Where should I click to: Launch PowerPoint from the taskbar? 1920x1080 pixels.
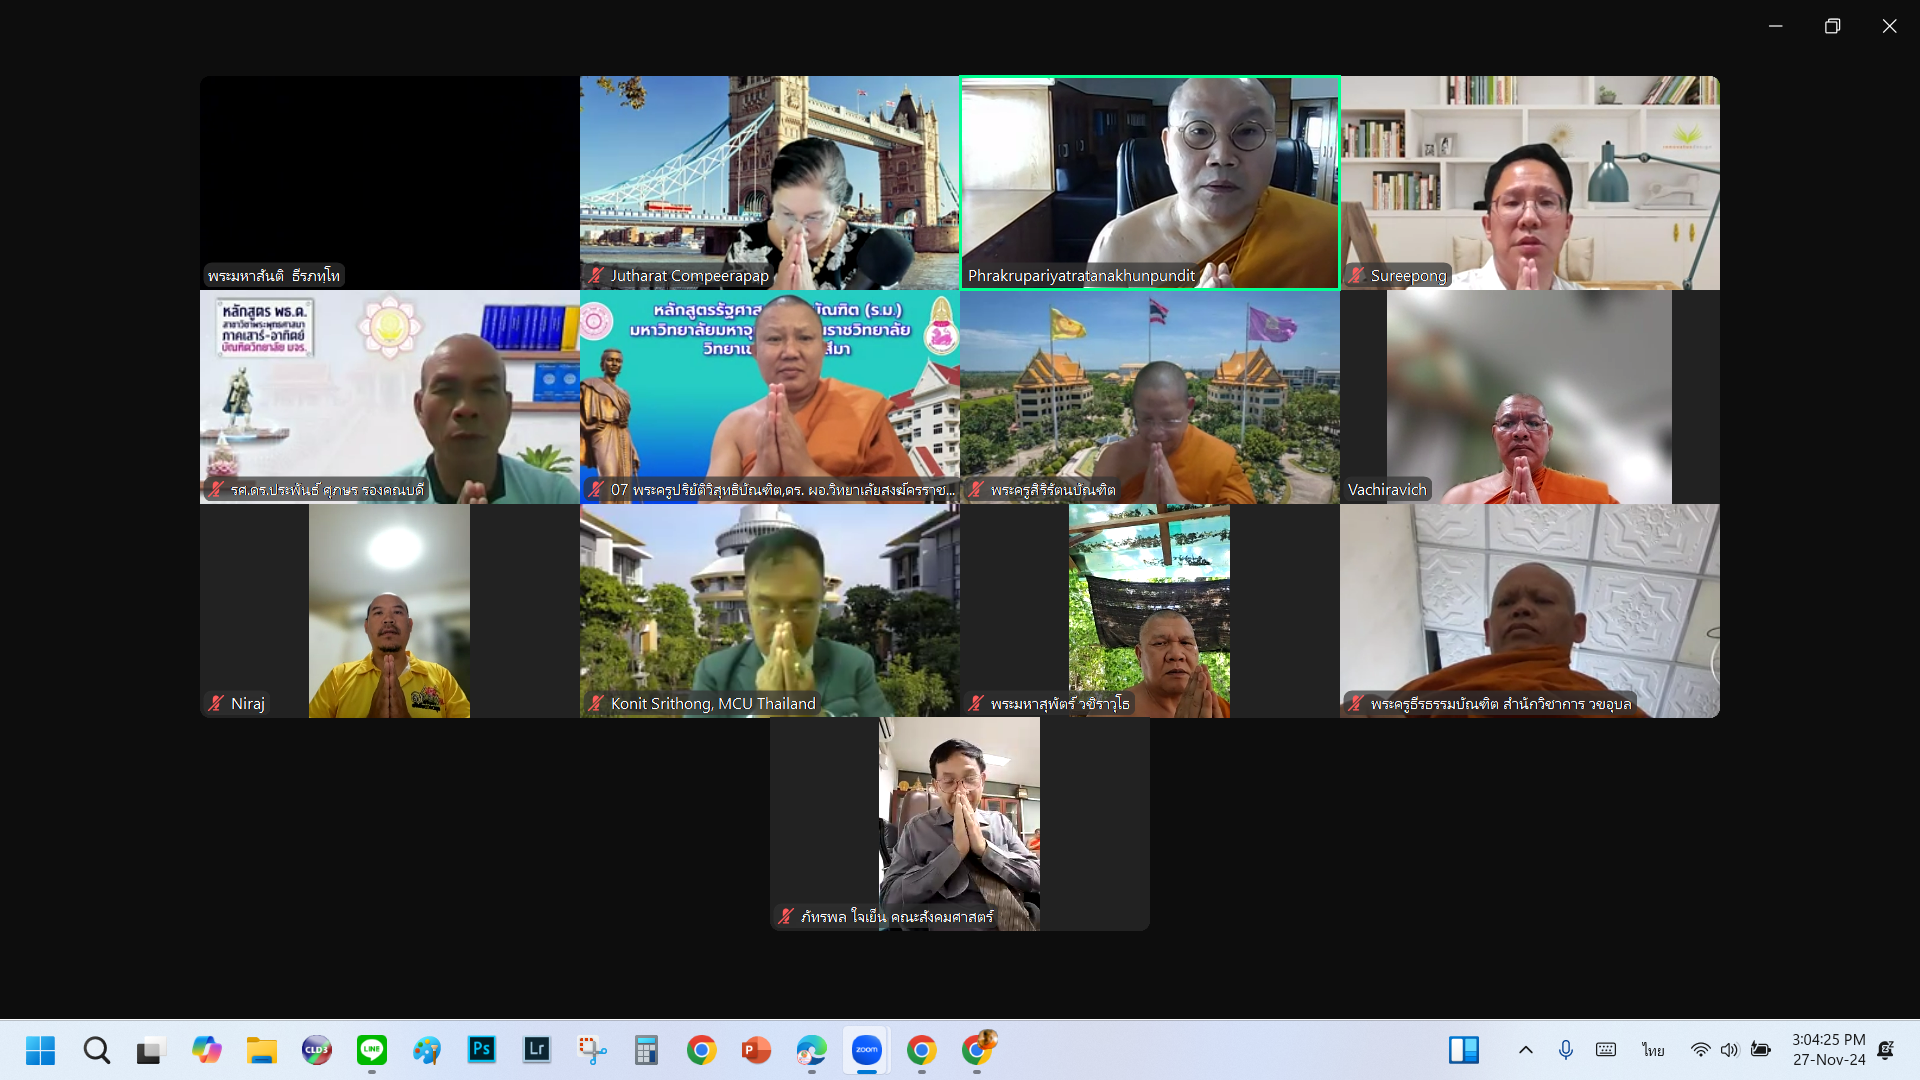pos(756,1050)
